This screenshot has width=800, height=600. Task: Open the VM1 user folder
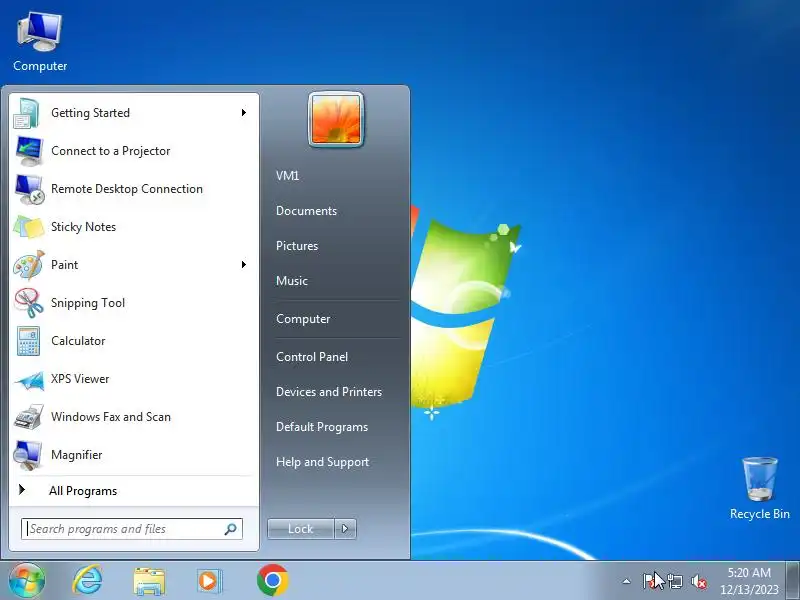coord(287,176)
